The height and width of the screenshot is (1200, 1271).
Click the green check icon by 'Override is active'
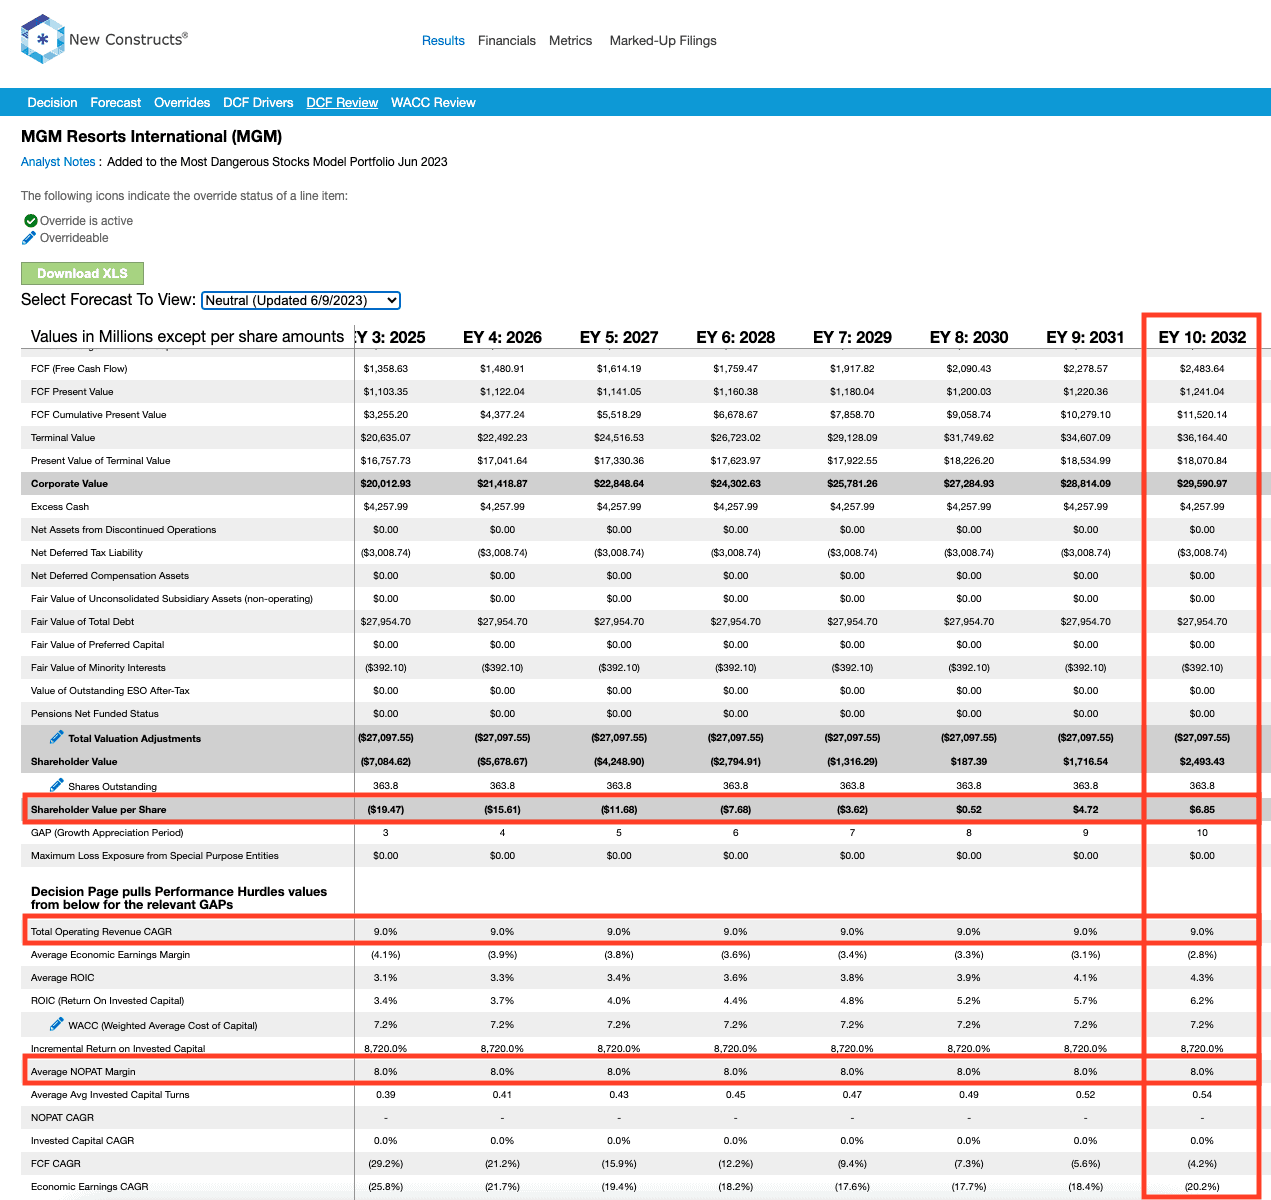(x=30, y=221)
